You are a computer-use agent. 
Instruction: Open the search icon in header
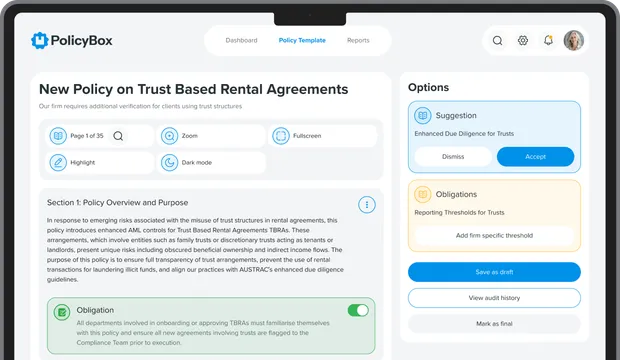(497, 40)
